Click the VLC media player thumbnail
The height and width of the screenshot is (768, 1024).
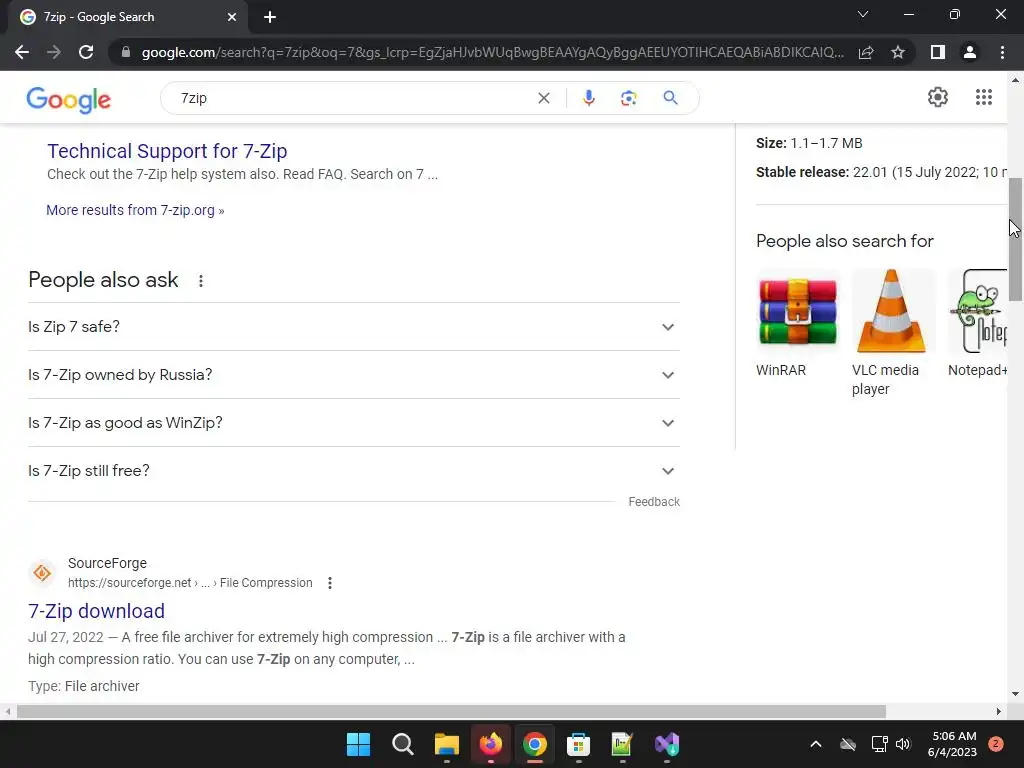892,312
